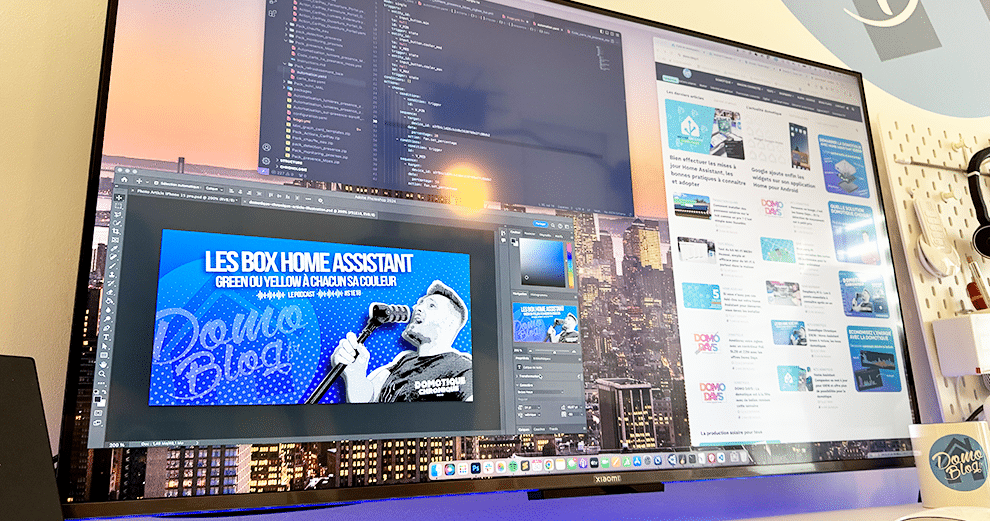Open Finder from the Dock
990x521 pixels.
(436, 470)
